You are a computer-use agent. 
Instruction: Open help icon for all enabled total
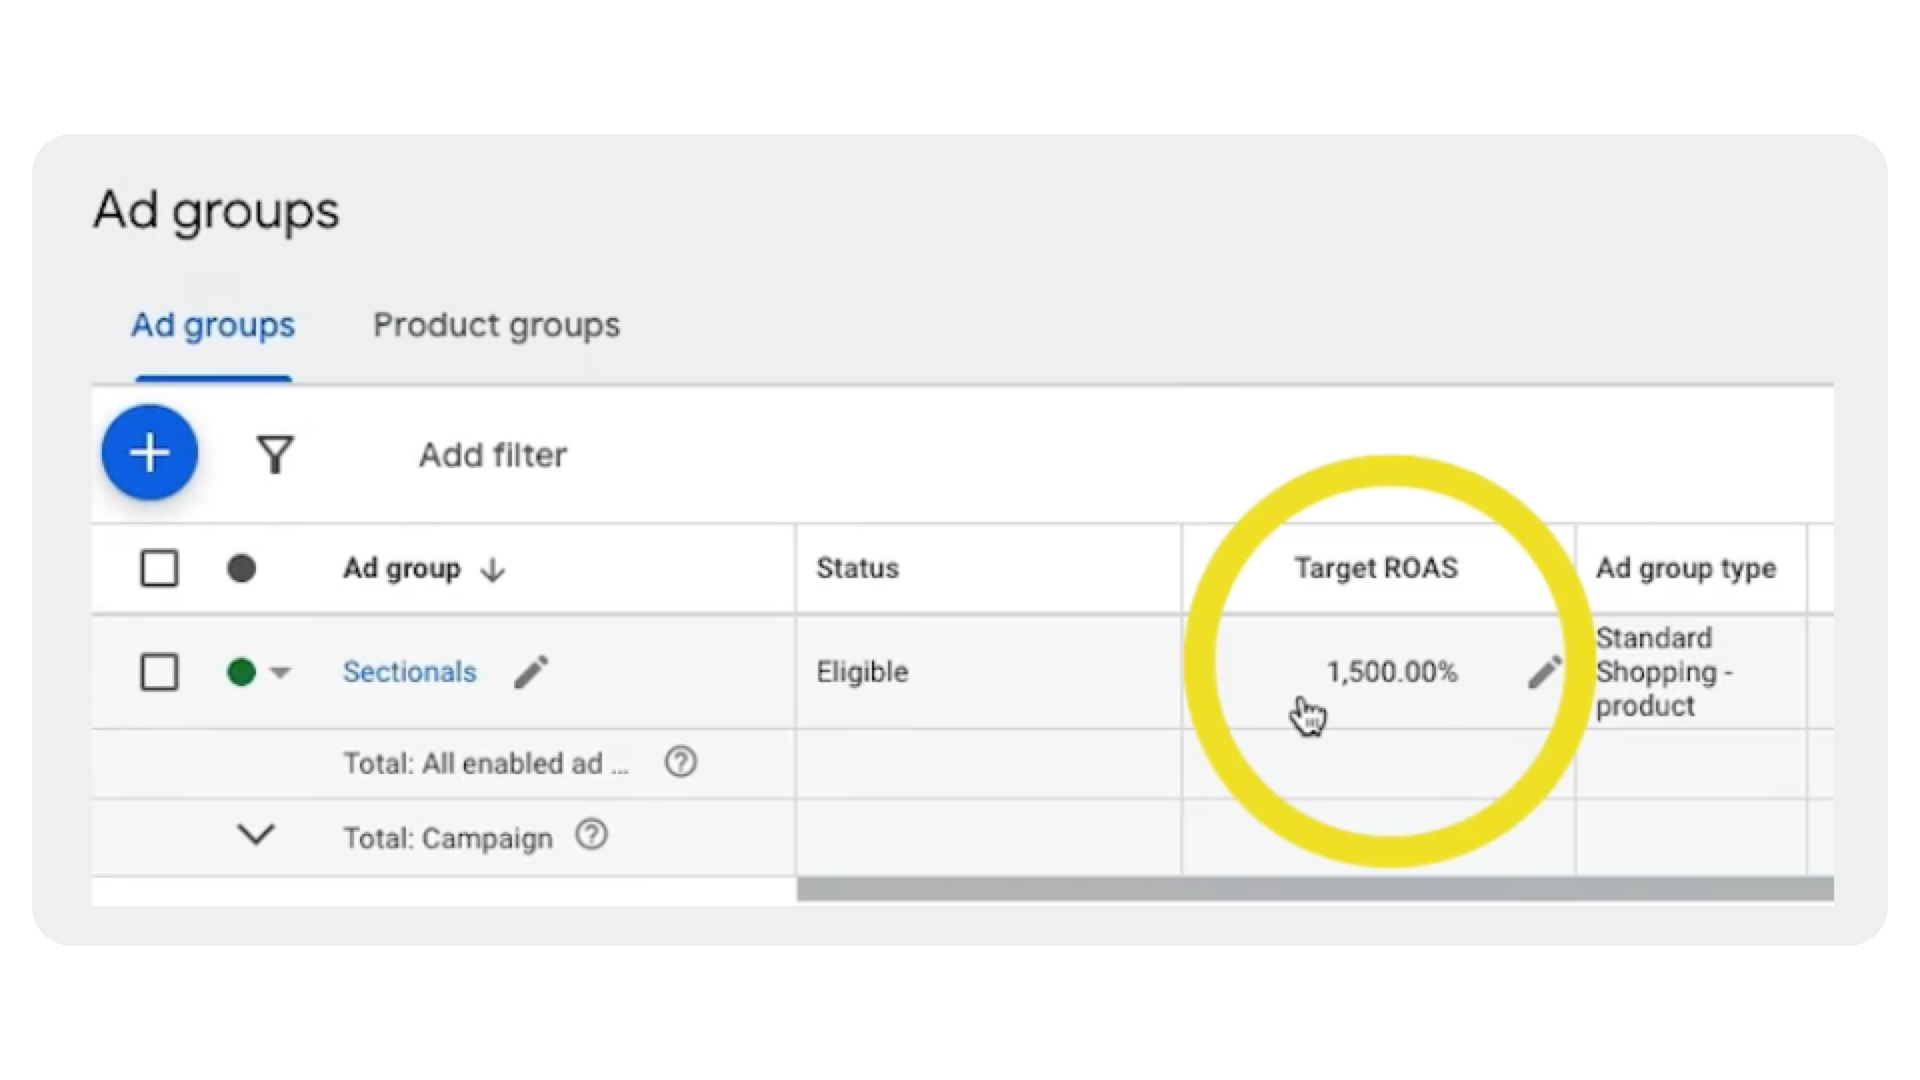(x=681, y=763)
